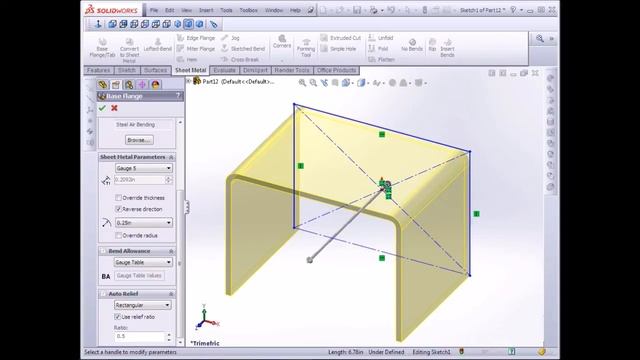Open the Insert menu
Image resolution: width=640 pixels, height=360 pixels.
(x=206, y=10)
